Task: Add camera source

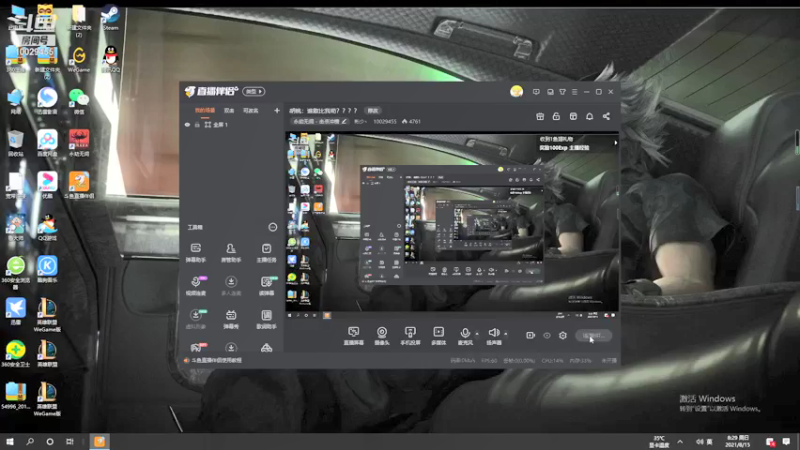Action: coord(382,336)
